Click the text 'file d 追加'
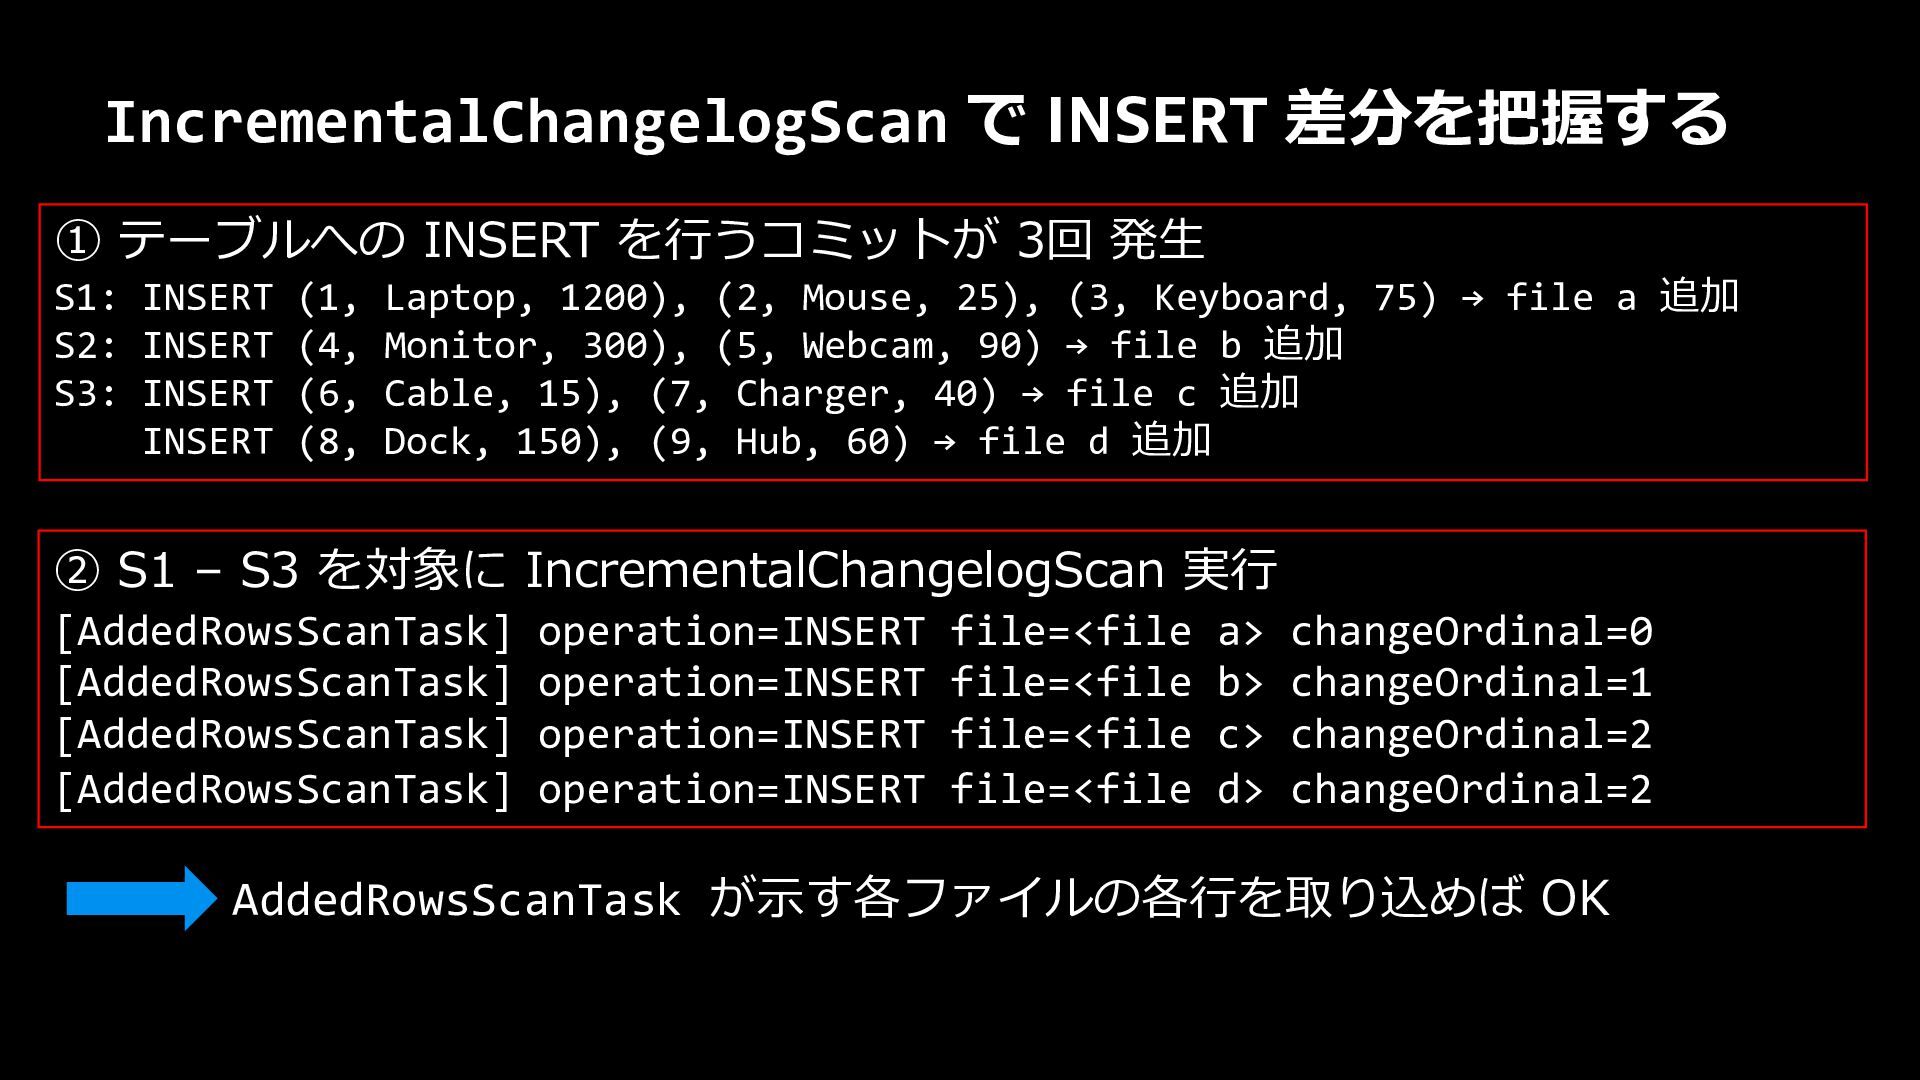 [x=1095, y=441]
